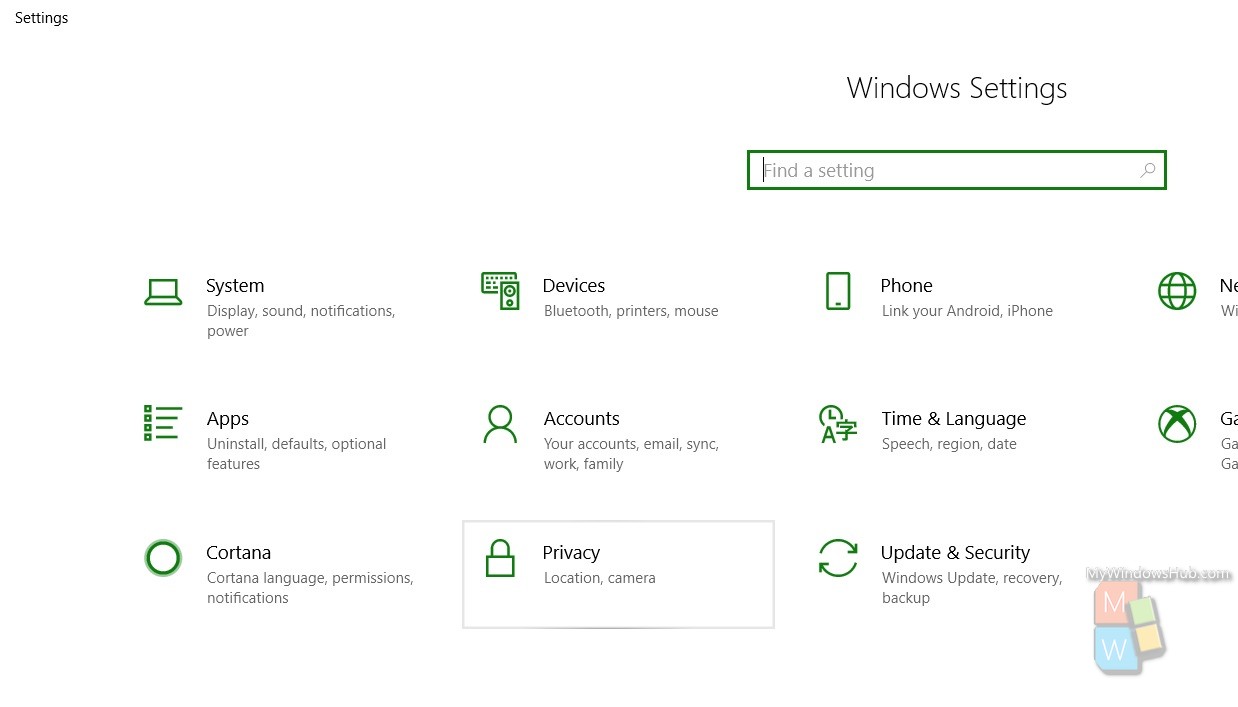Open System settings via the laptop icon
This screenshot has height=707, width=1238.
pyautogui.click(x=163, y=292)
